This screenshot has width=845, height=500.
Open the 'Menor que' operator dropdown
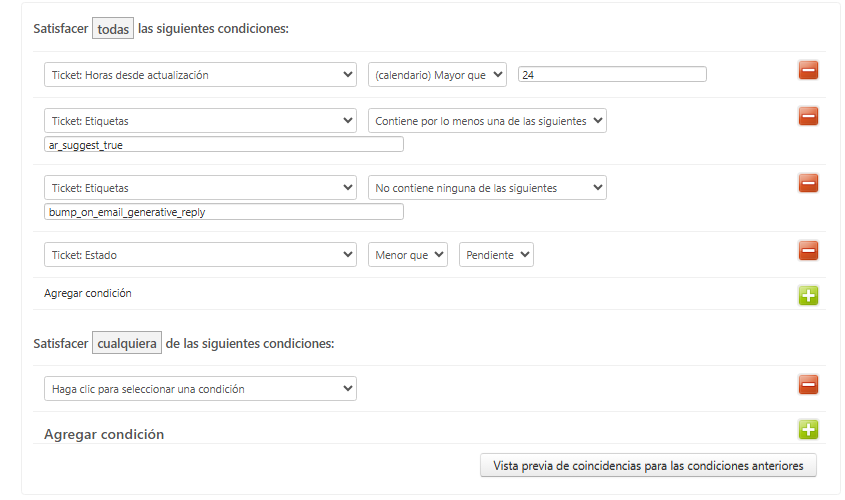pos(408,255)
